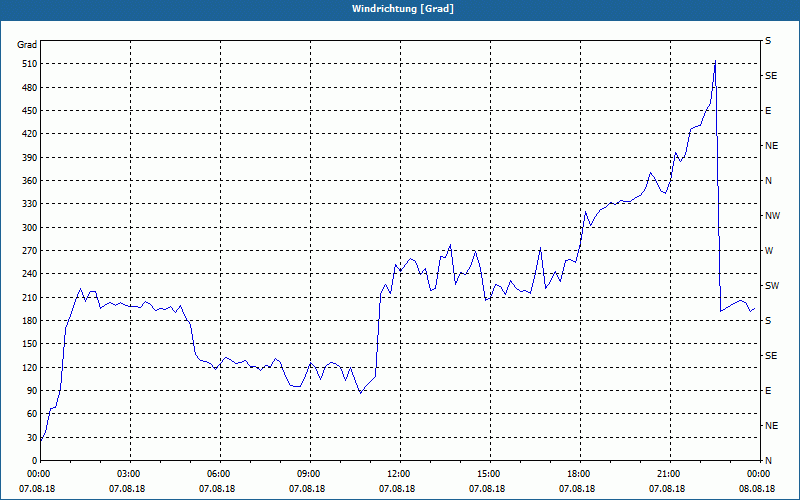This screenshot has width=800, height=500.
Task: Select the topmost 'S' compass label
Action: point(768,41)
